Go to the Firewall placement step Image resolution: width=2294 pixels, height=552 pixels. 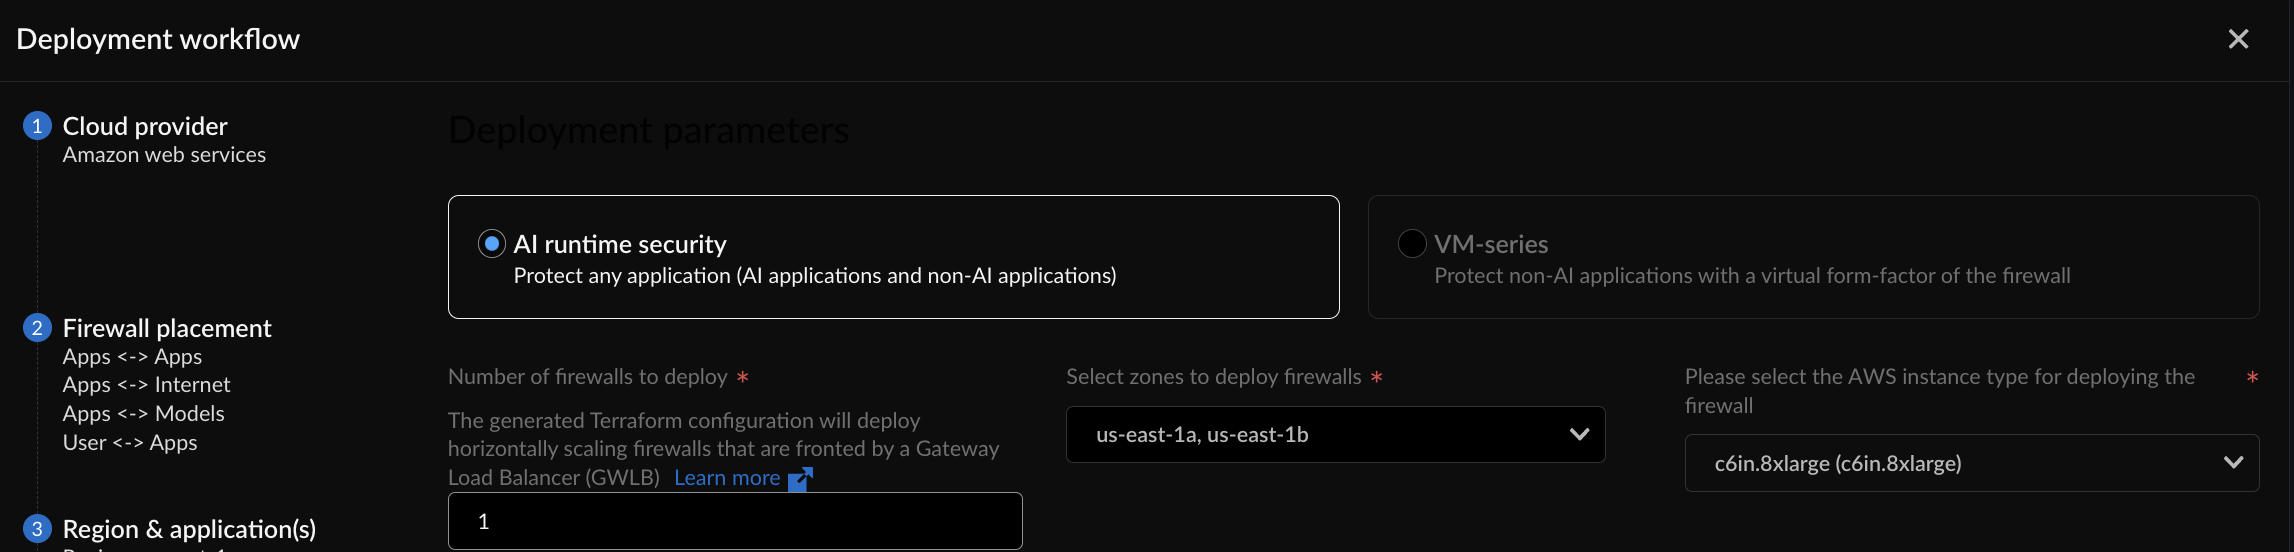click(x=167, y=328)
